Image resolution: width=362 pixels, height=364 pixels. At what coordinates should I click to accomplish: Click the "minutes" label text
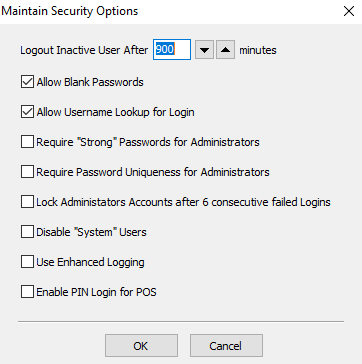point(258,50)
